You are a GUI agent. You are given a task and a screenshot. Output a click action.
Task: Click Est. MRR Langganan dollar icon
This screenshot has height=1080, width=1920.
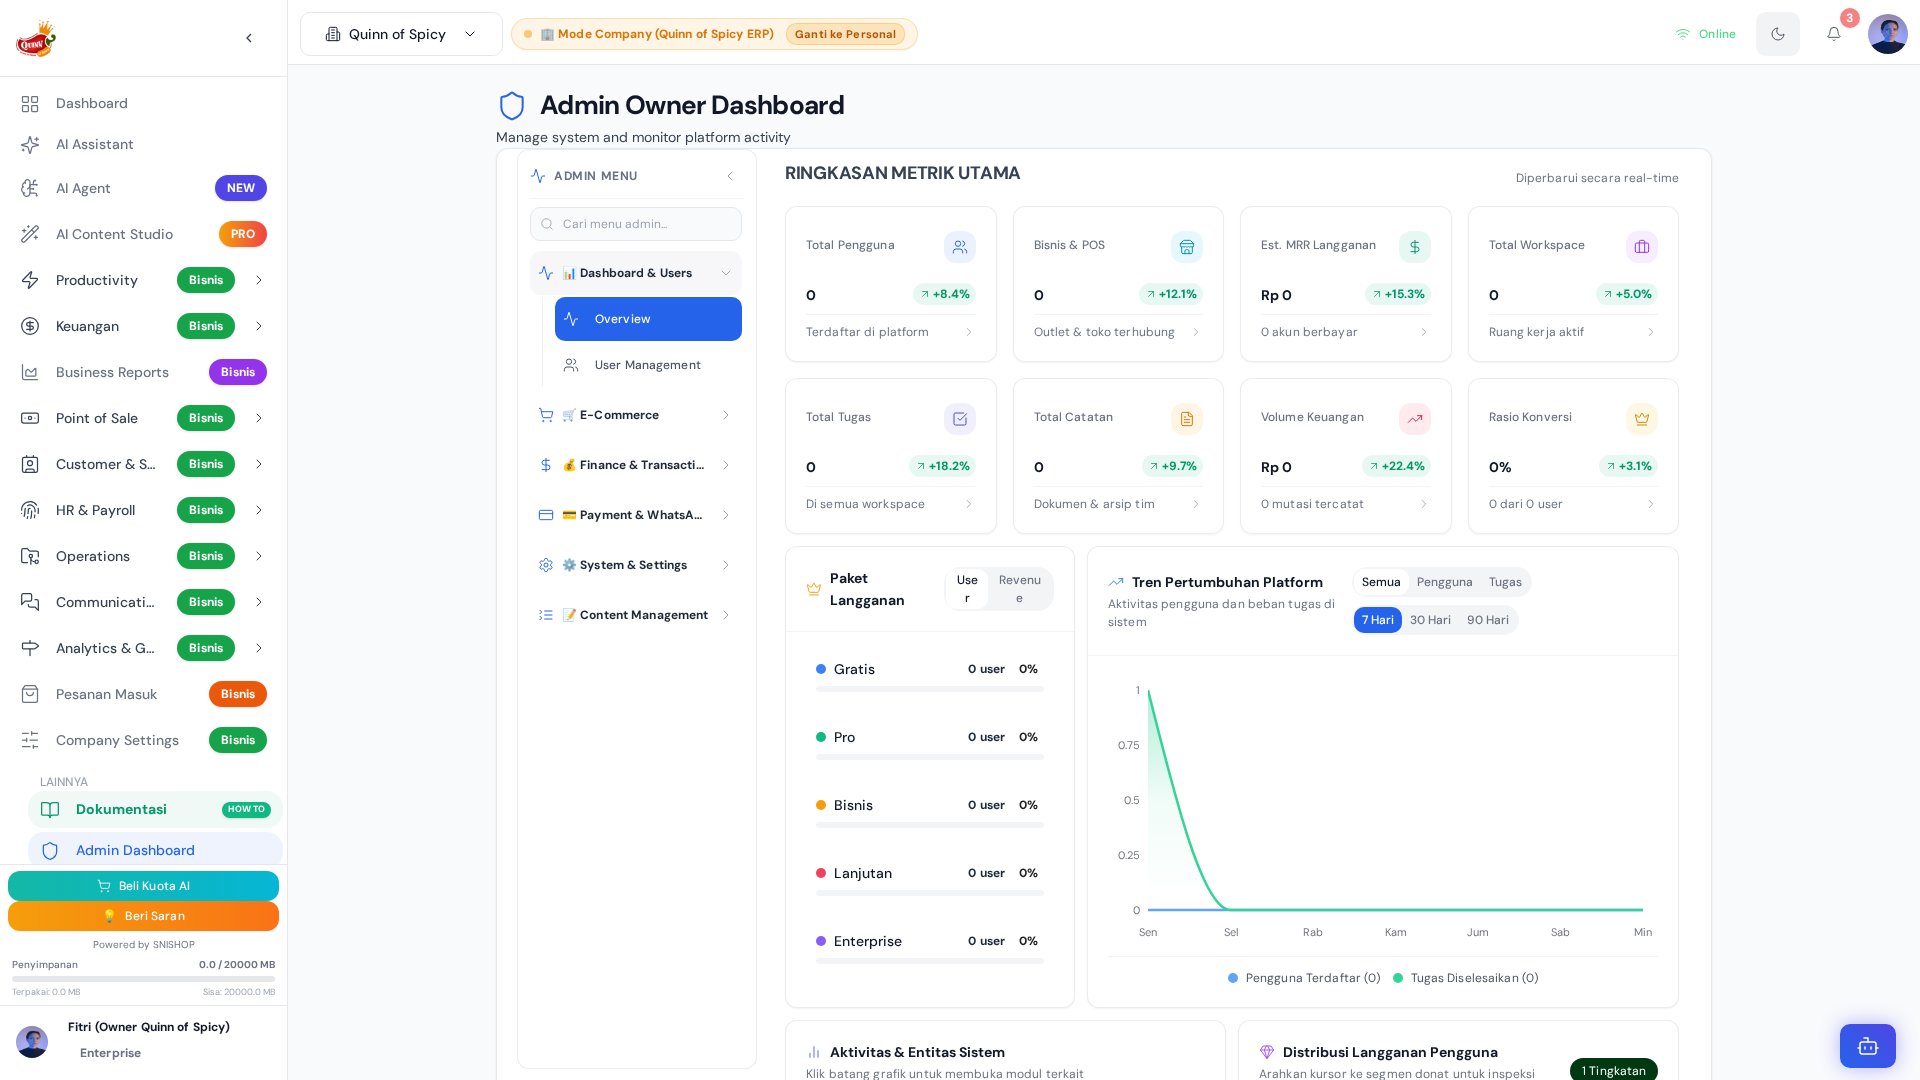[x=1414, y=247]
